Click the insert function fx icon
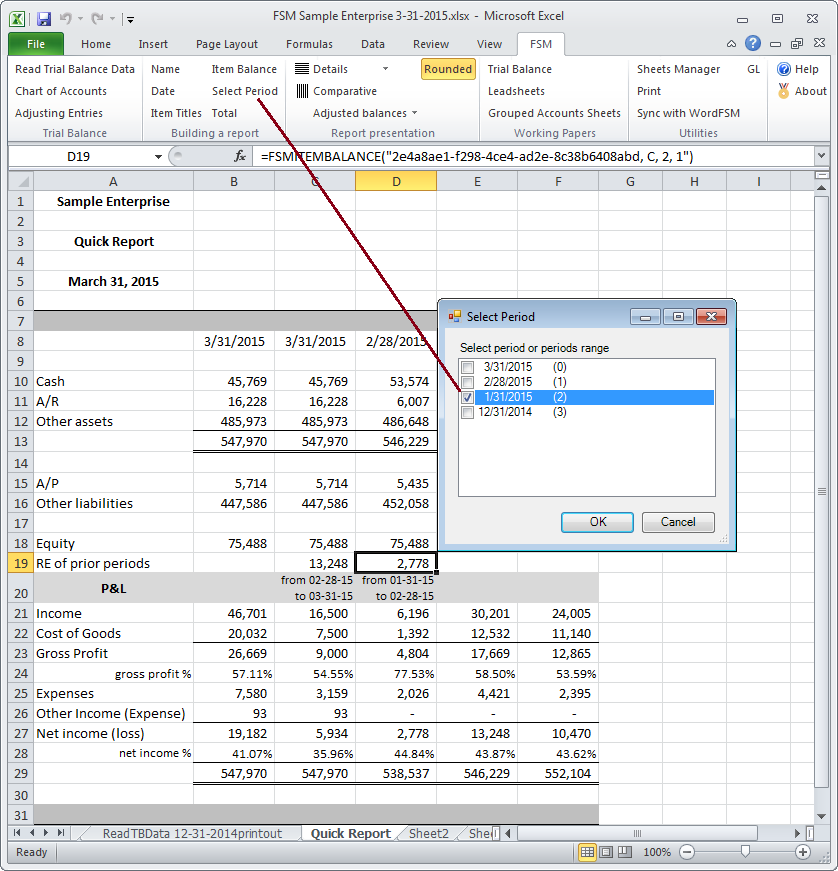838x871 pixels. 240,156
